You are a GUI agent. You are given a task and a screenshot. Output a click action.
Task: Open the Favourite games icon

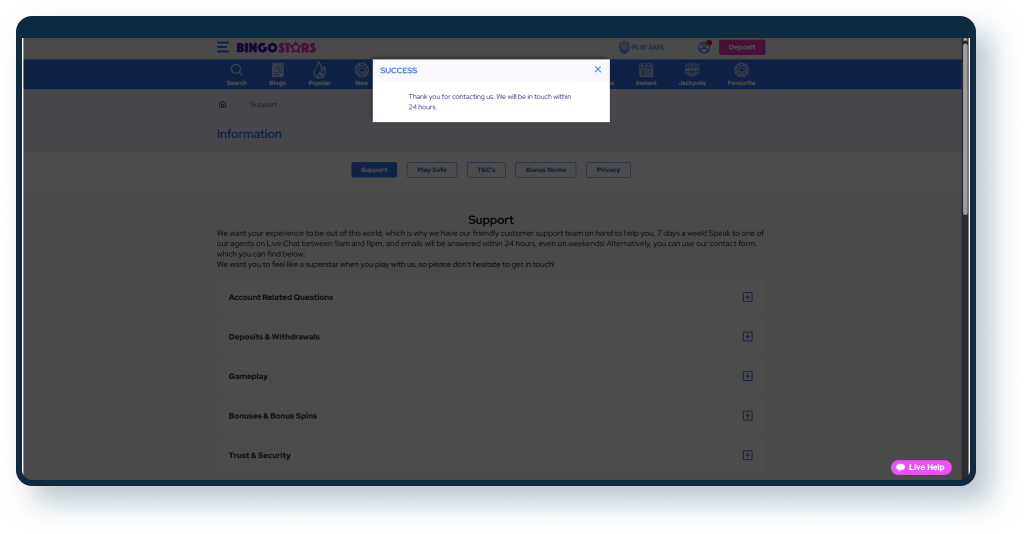(741, 71)
